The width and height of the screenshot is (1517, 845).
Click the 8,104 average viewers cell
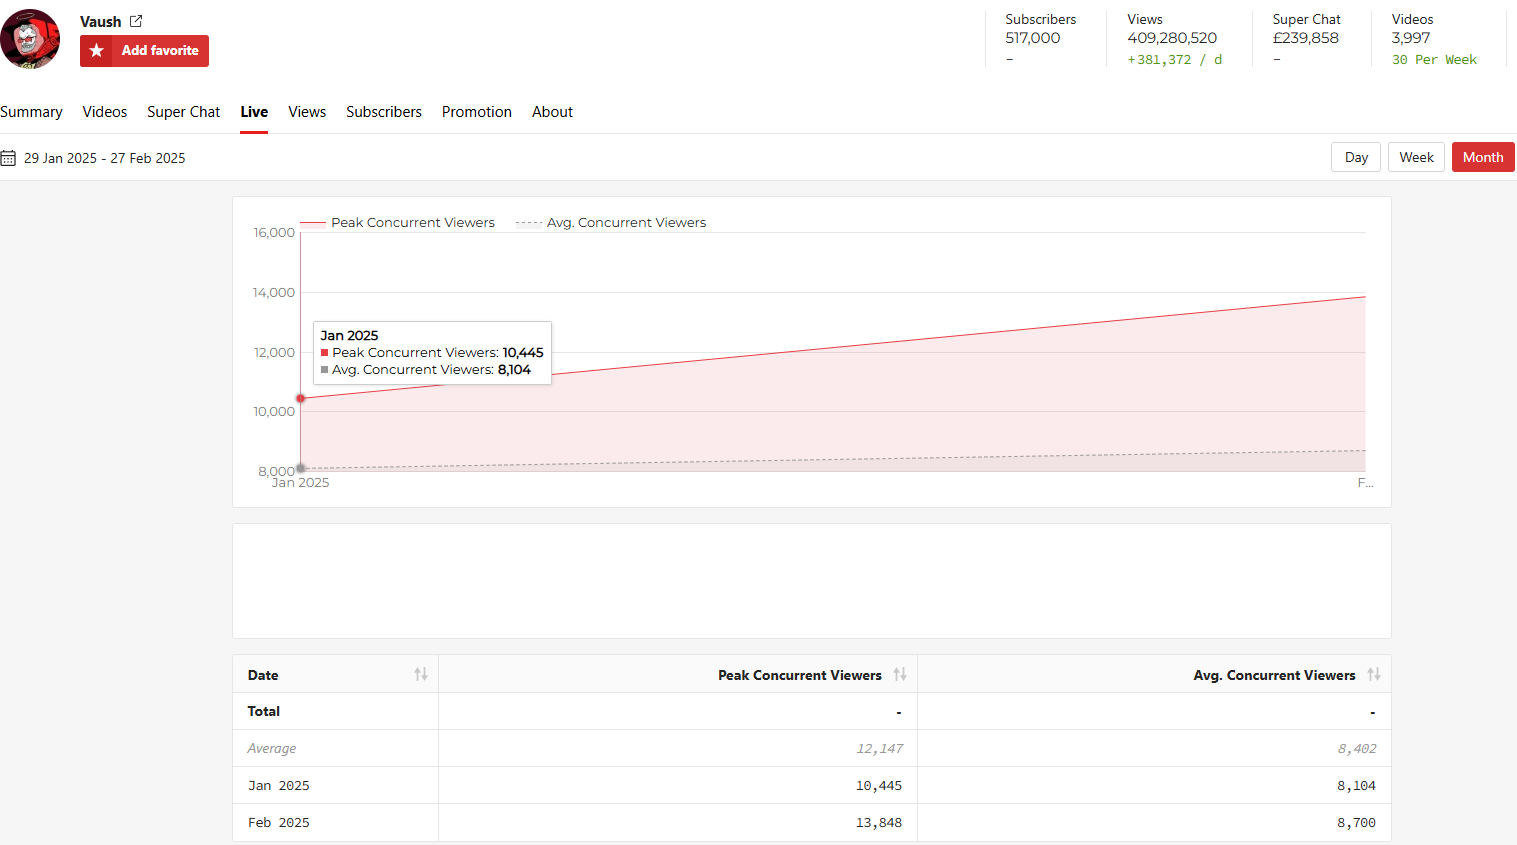1356,786
